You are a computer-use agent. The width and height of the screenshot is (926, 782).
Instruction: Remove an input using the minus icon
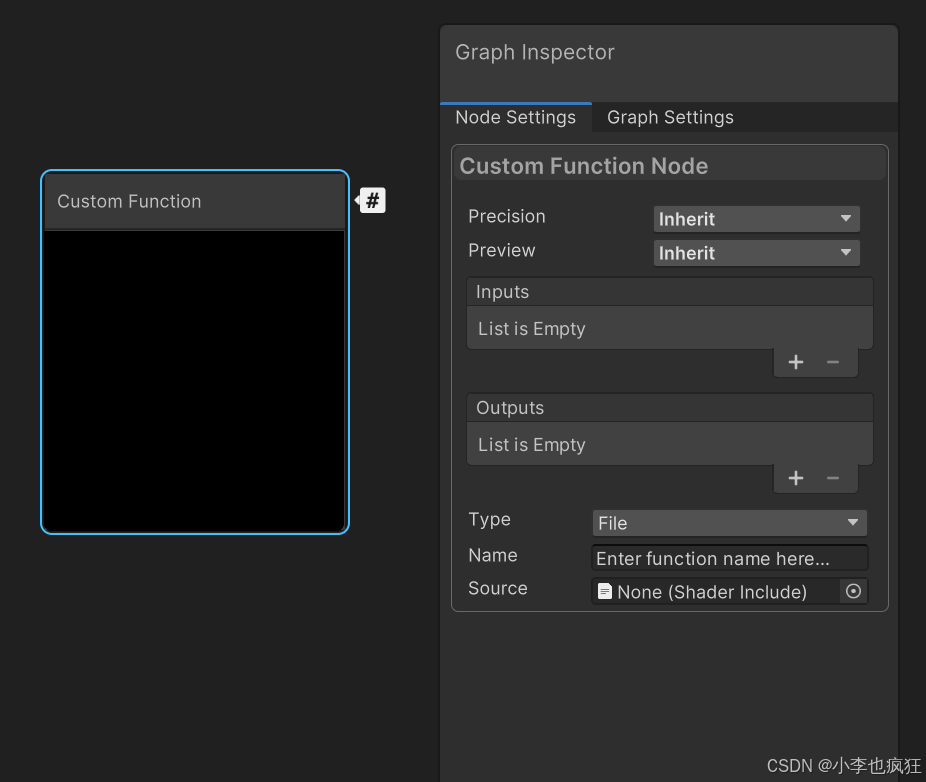point(832,362)
